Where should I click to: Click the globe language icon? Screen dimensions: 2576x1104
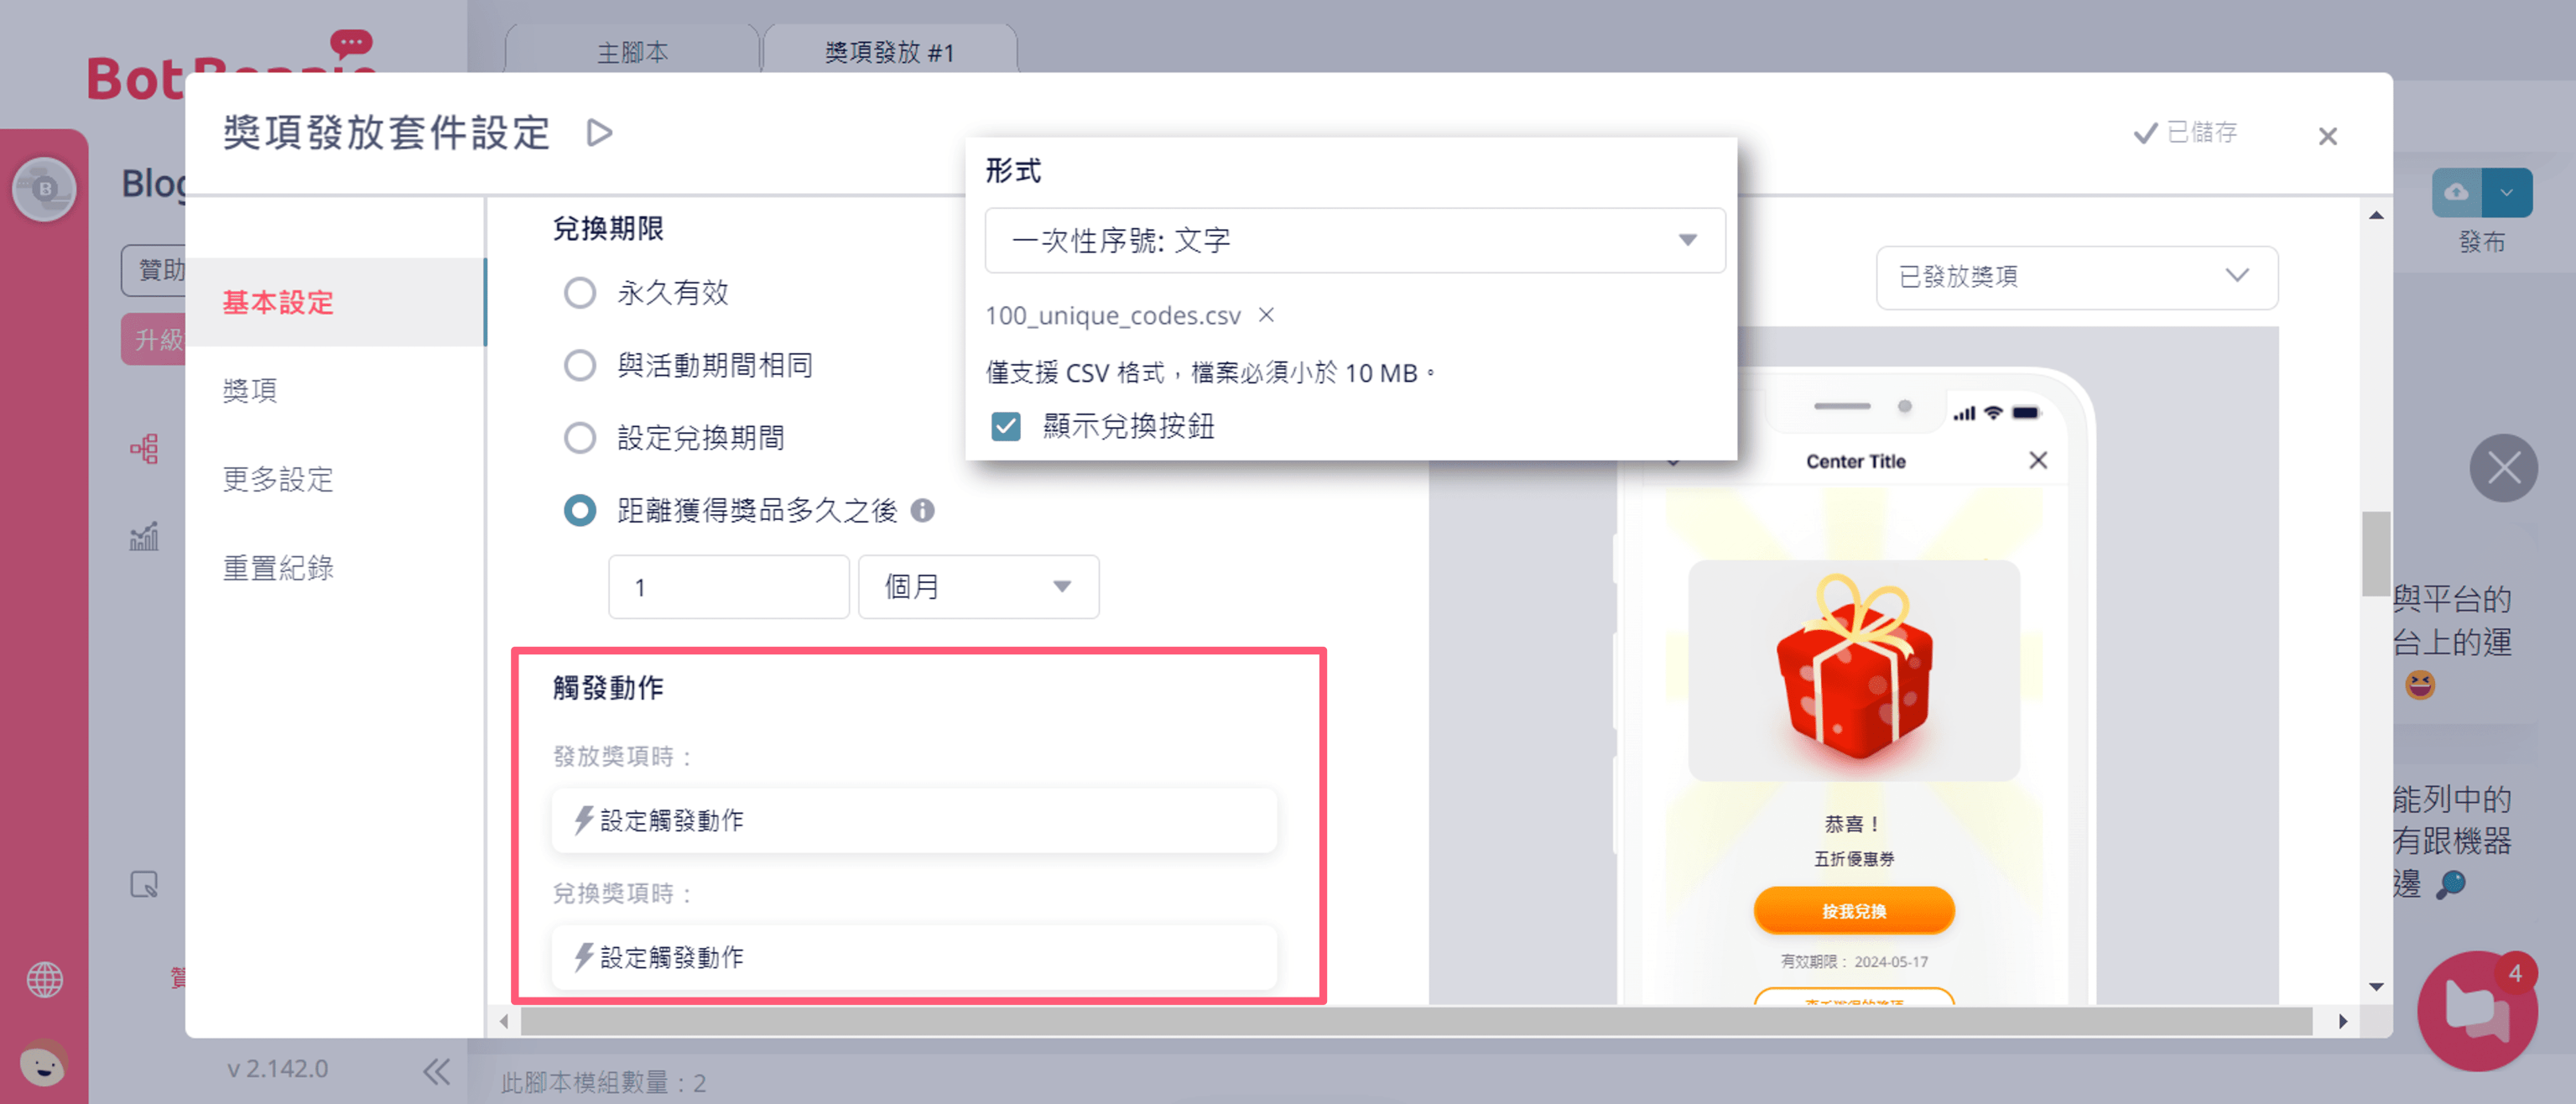tap(44, 979)
